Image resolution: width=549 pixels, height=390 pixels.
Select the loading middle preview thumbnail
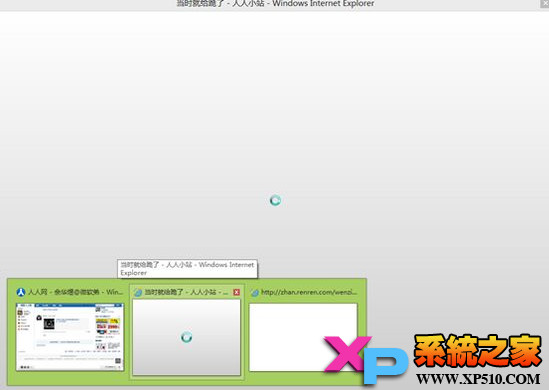click(x=187, y=337)
